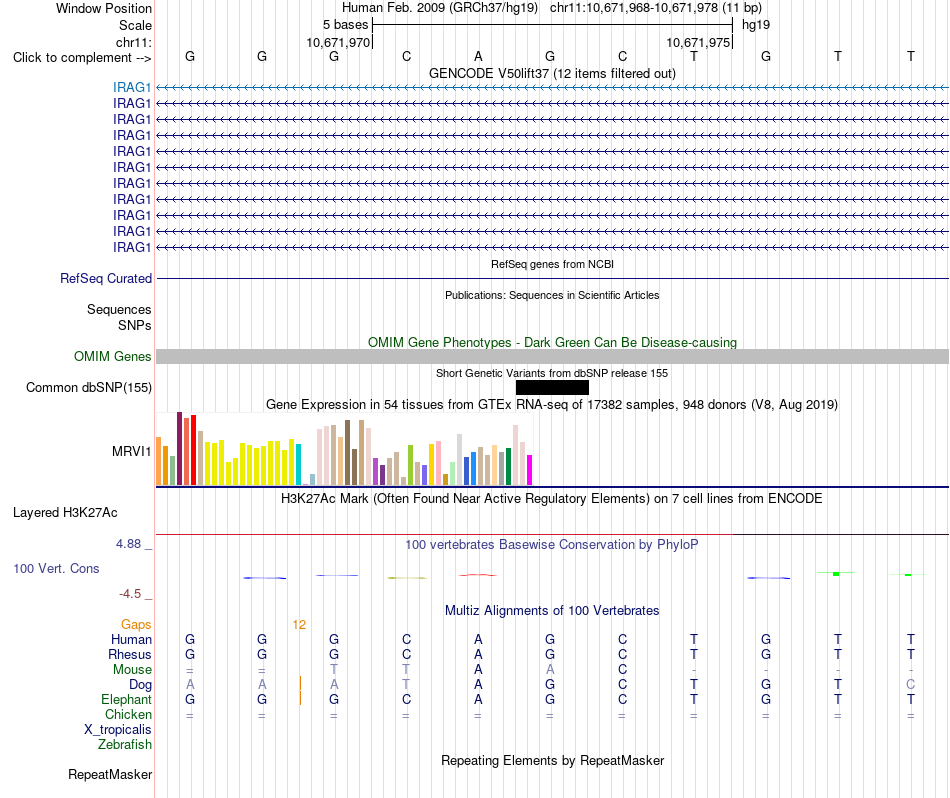Click the orange Gaps label
Screen dimensions: 950x798
pyautogui.click(x=136, y=624)
